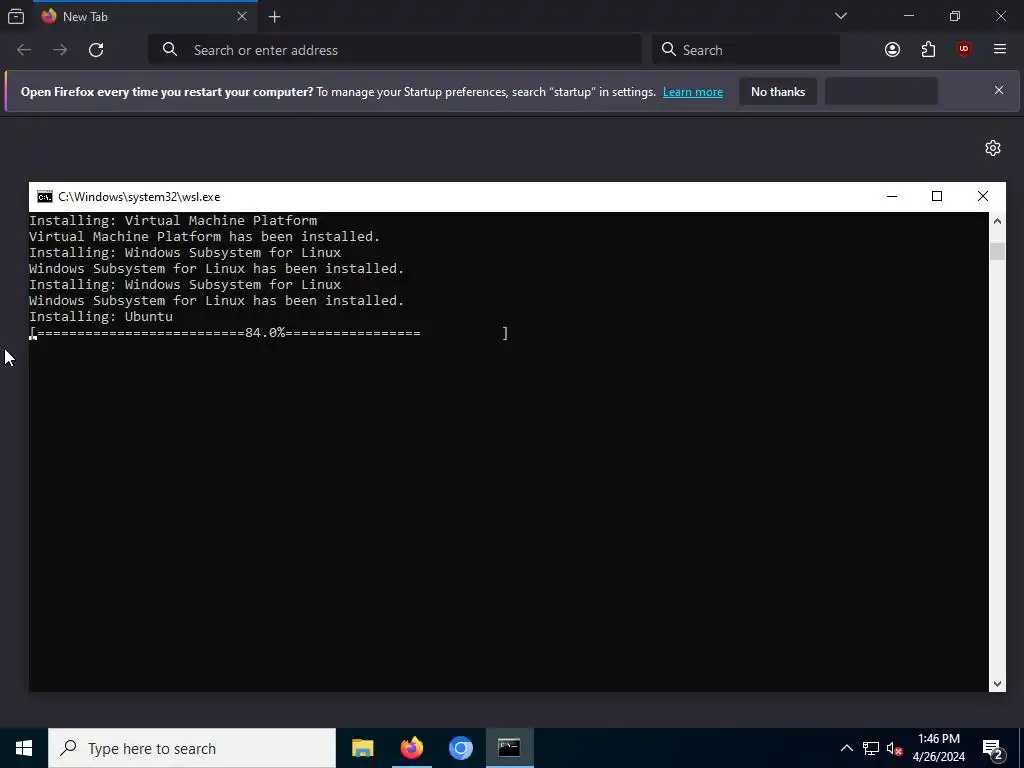Go back with the back arrow
Screen dimensions: 1024x768
tap(24, 50)
